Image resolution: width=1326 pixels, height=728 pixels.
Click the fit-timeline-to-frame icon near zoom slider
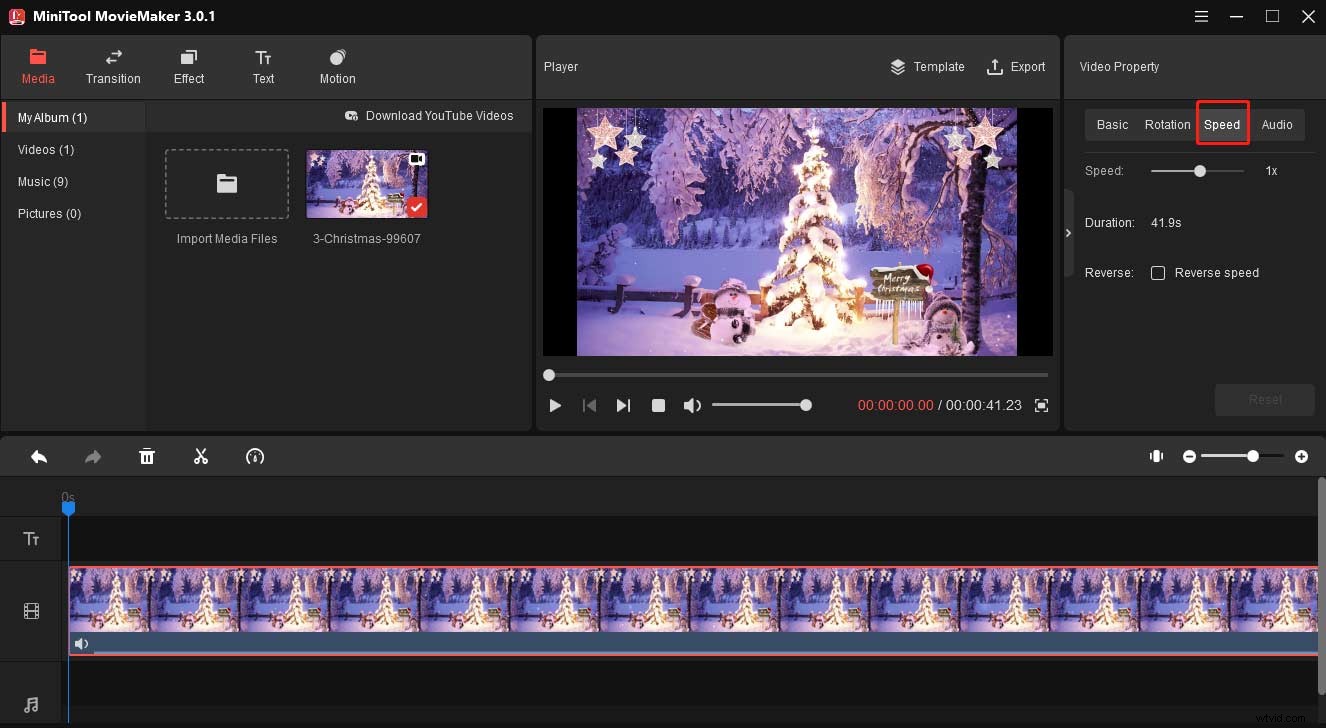click(1156, 456)
